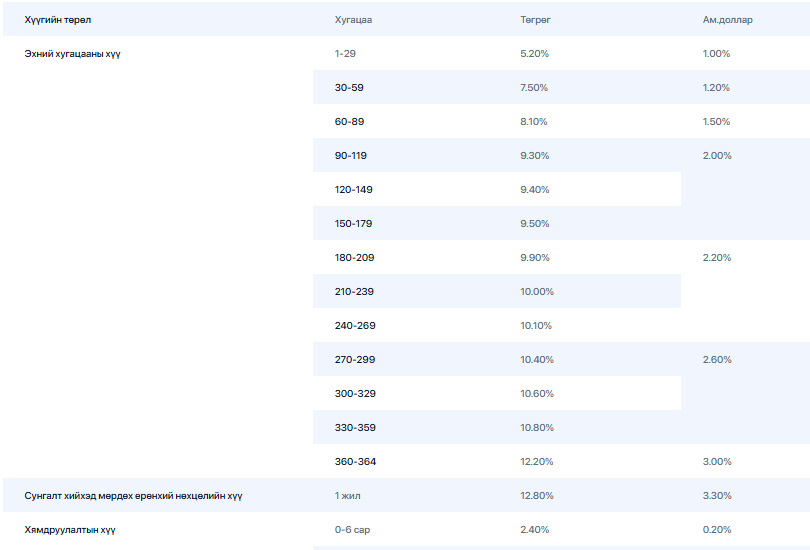The height and width of the screenshot is (550, 810).
Task: Click the 7.50% tugrik rate
Action: [x=534, y=87]
